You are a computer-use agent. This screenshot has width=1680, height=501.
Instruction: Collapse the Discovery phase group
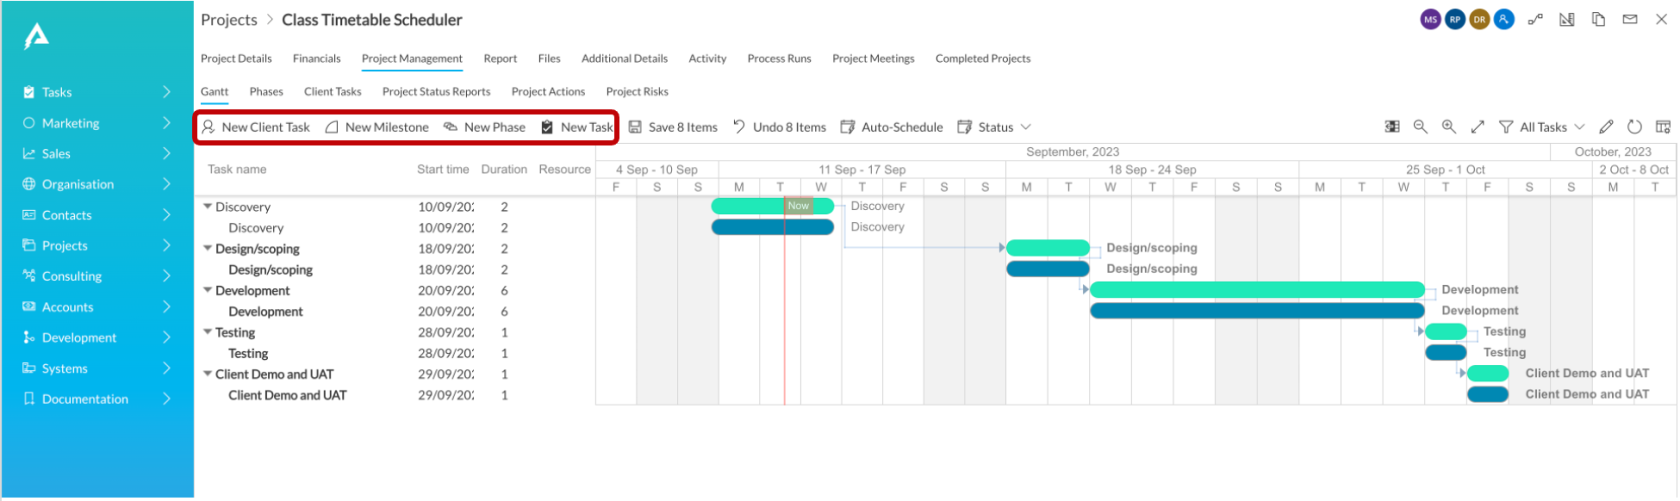[208, 207]
